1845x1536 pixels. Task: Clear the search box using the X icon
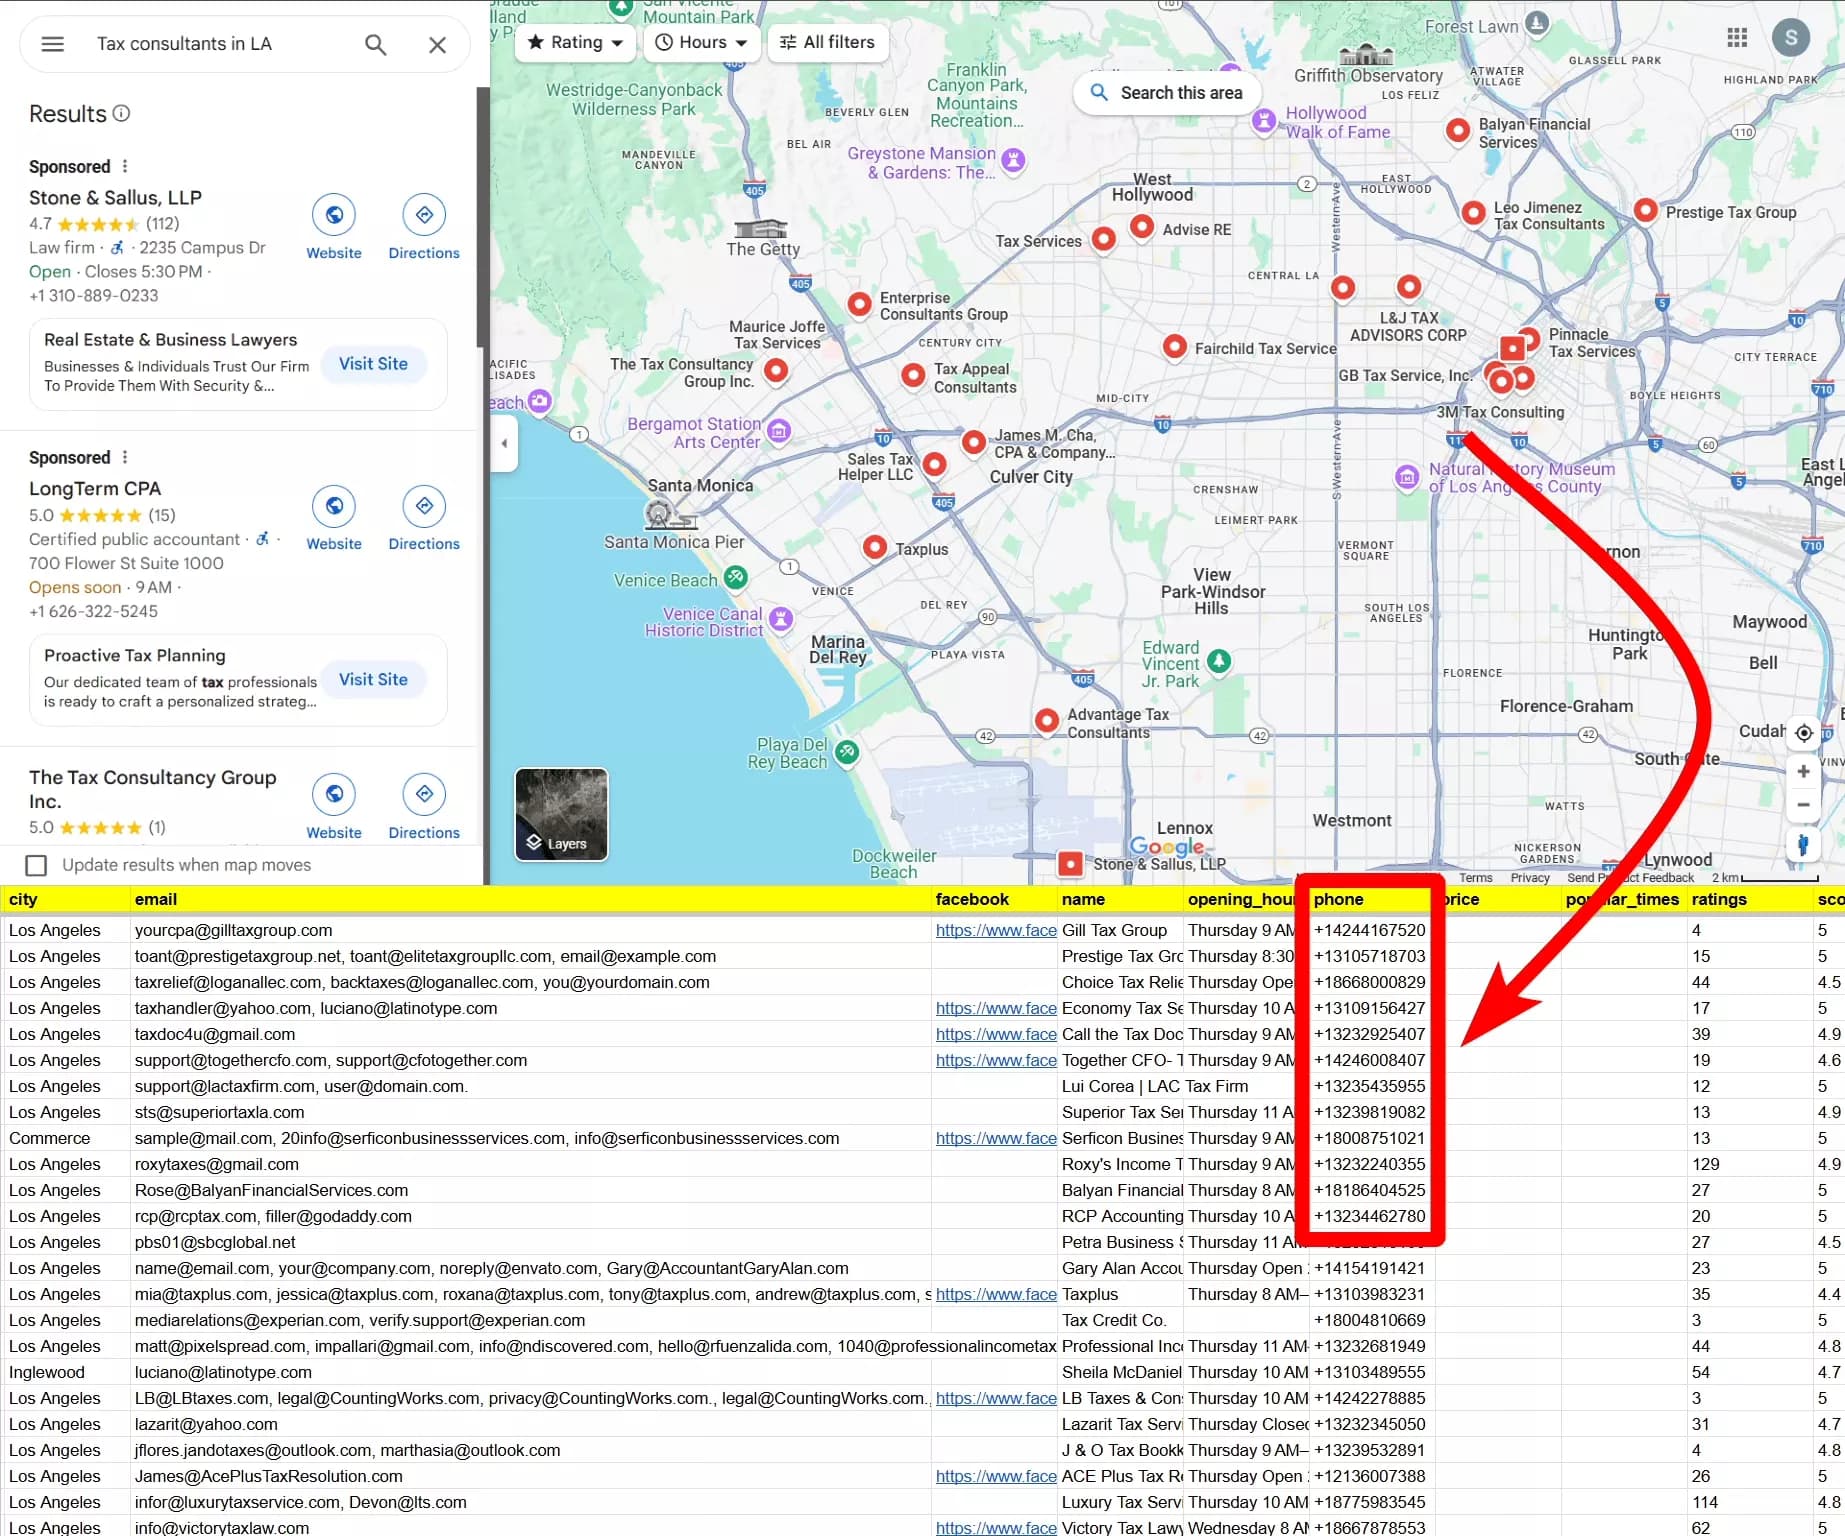tap(436, 44)
